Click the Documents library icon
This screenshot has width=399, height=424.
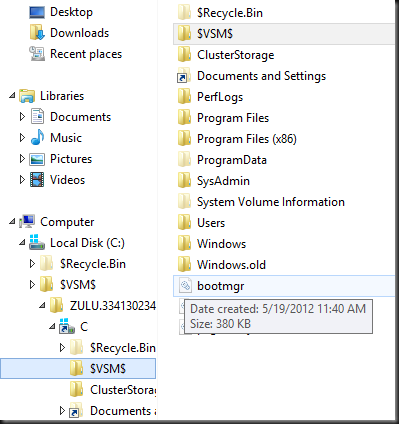(37, 117)
